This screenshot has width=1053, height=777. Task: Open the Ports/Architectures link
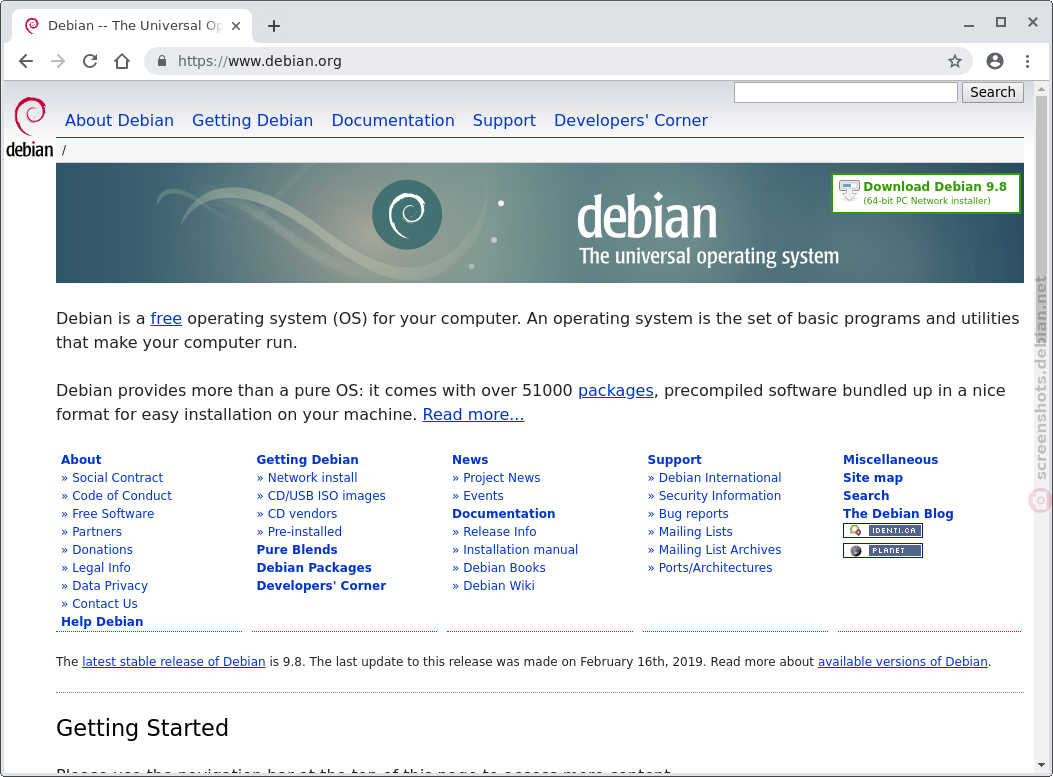[x=715, y=568]
